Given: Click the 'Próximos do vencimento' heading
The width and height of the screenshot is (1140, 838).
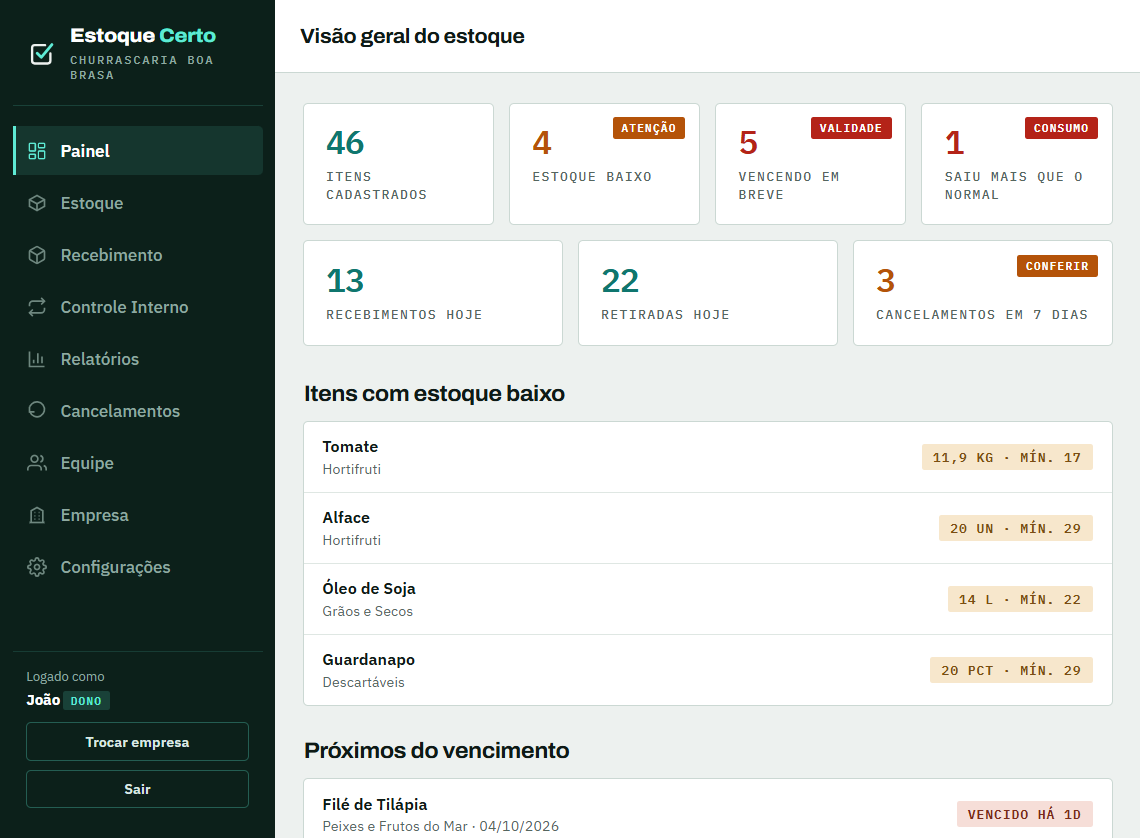Looking at the screenshot, I should click(436, 750).
